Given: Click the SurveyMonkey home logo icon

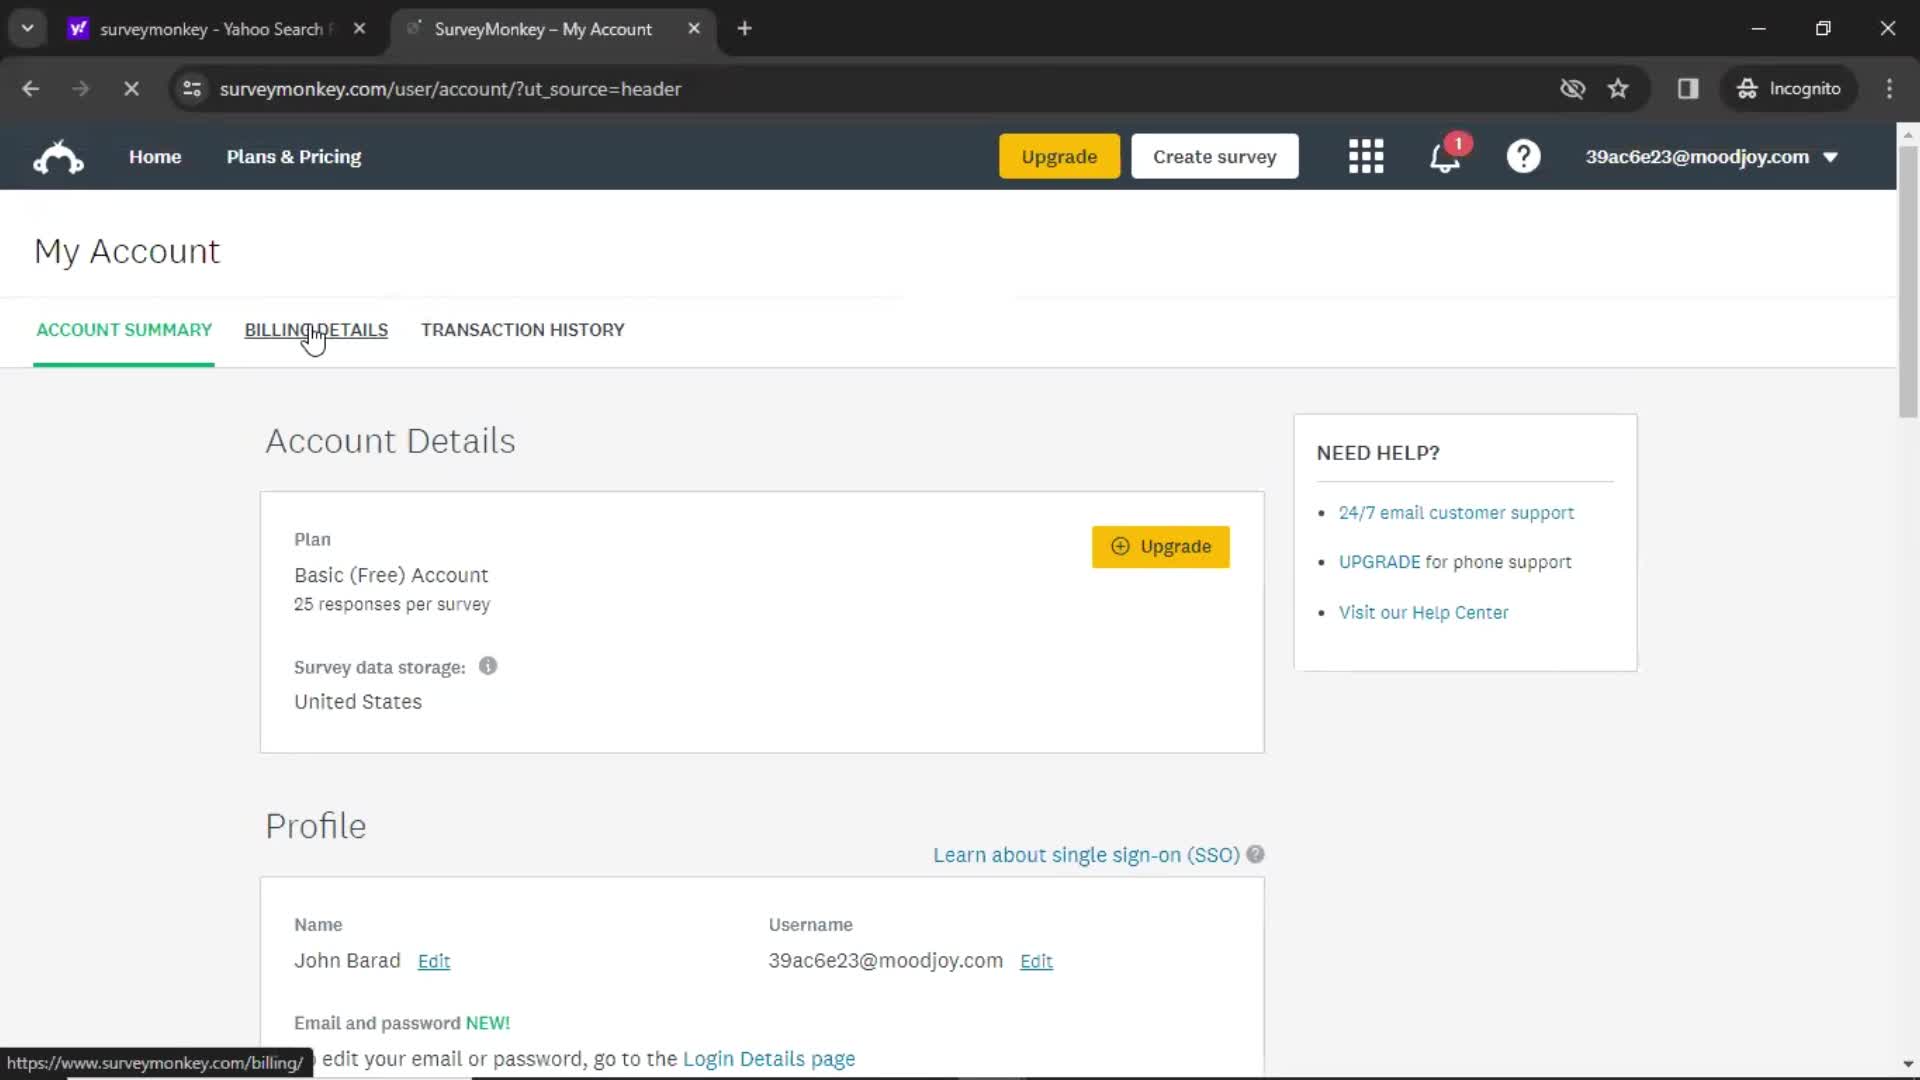Looking at the screenshot, I should pos(58,157).
